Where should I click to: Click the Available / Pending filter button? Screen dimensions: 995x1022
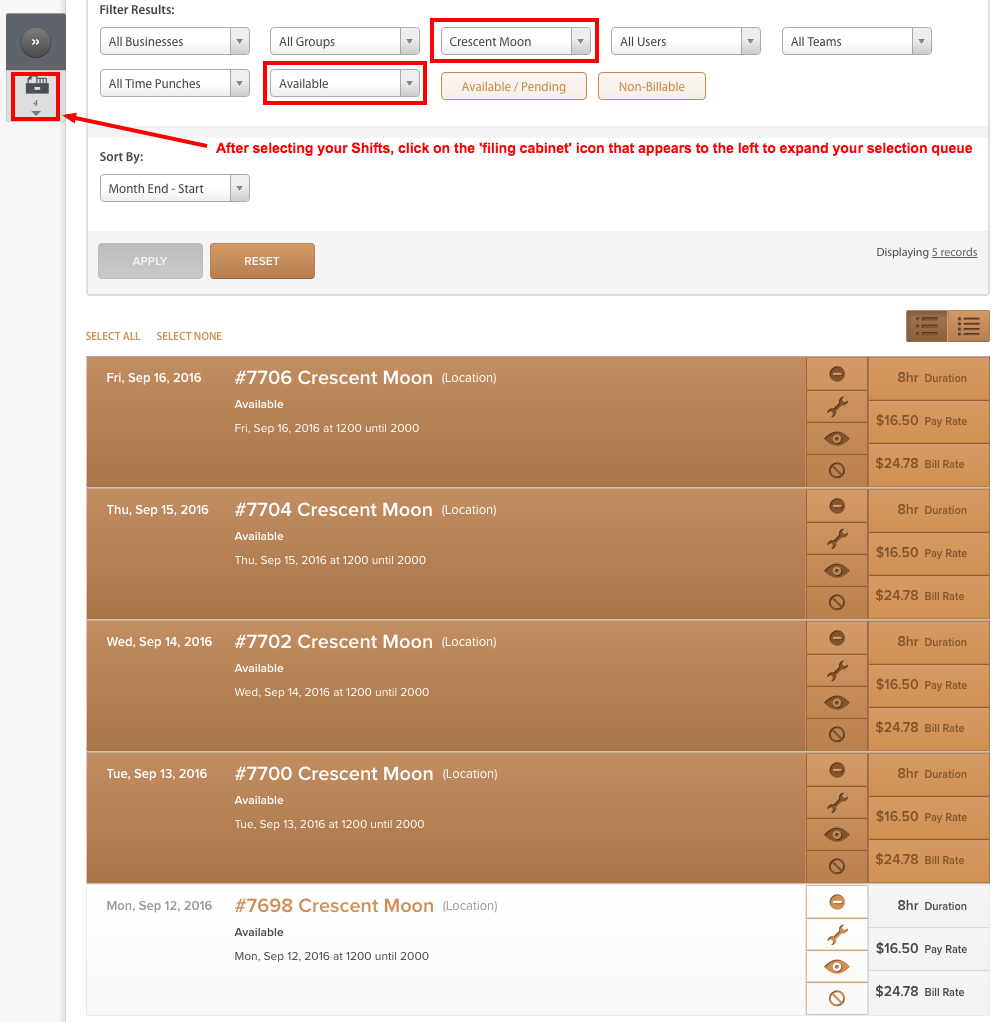point(513,87)
